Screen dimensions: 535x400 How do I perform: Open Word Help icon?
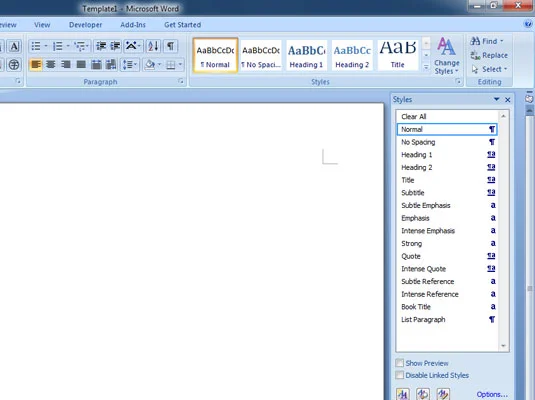pos(528,24)
